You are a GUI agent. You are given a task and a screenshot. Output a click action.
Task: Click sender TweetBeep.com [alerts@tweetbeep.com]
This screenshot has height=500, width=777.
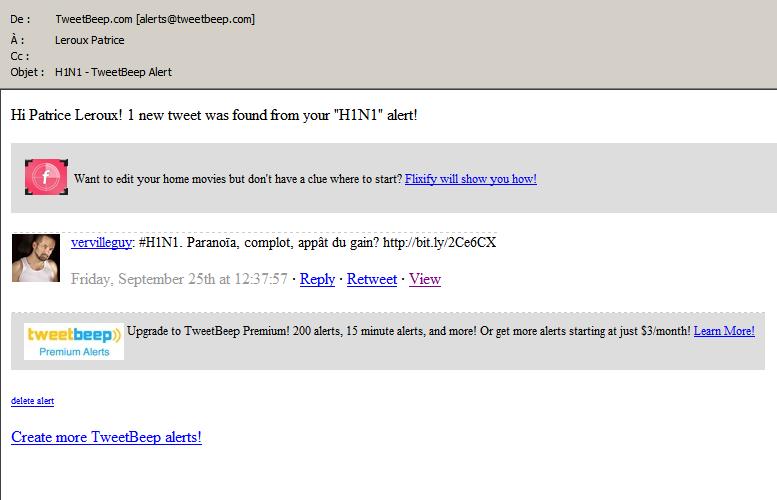(155, 19)
